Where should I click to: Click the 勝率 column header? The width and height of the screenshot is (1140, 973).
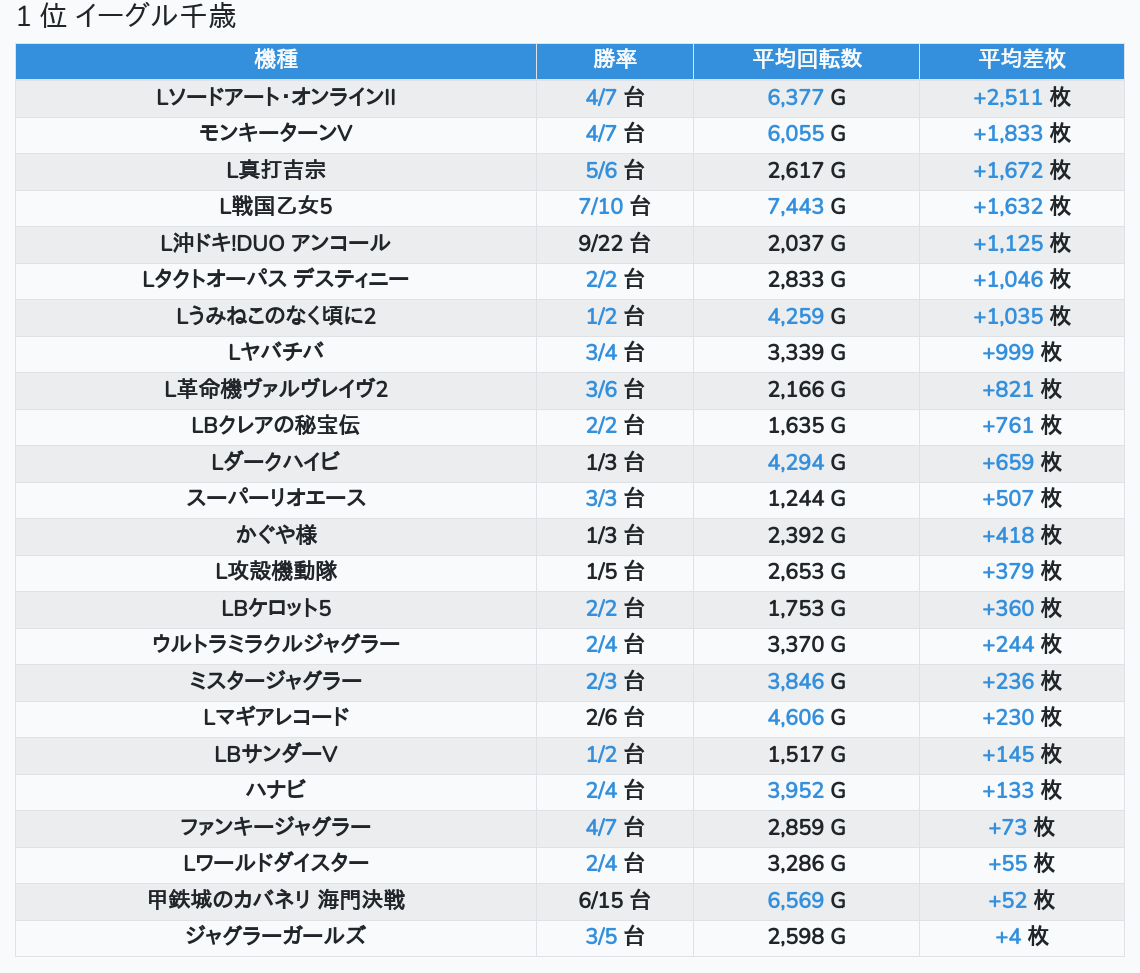(614, 60)
